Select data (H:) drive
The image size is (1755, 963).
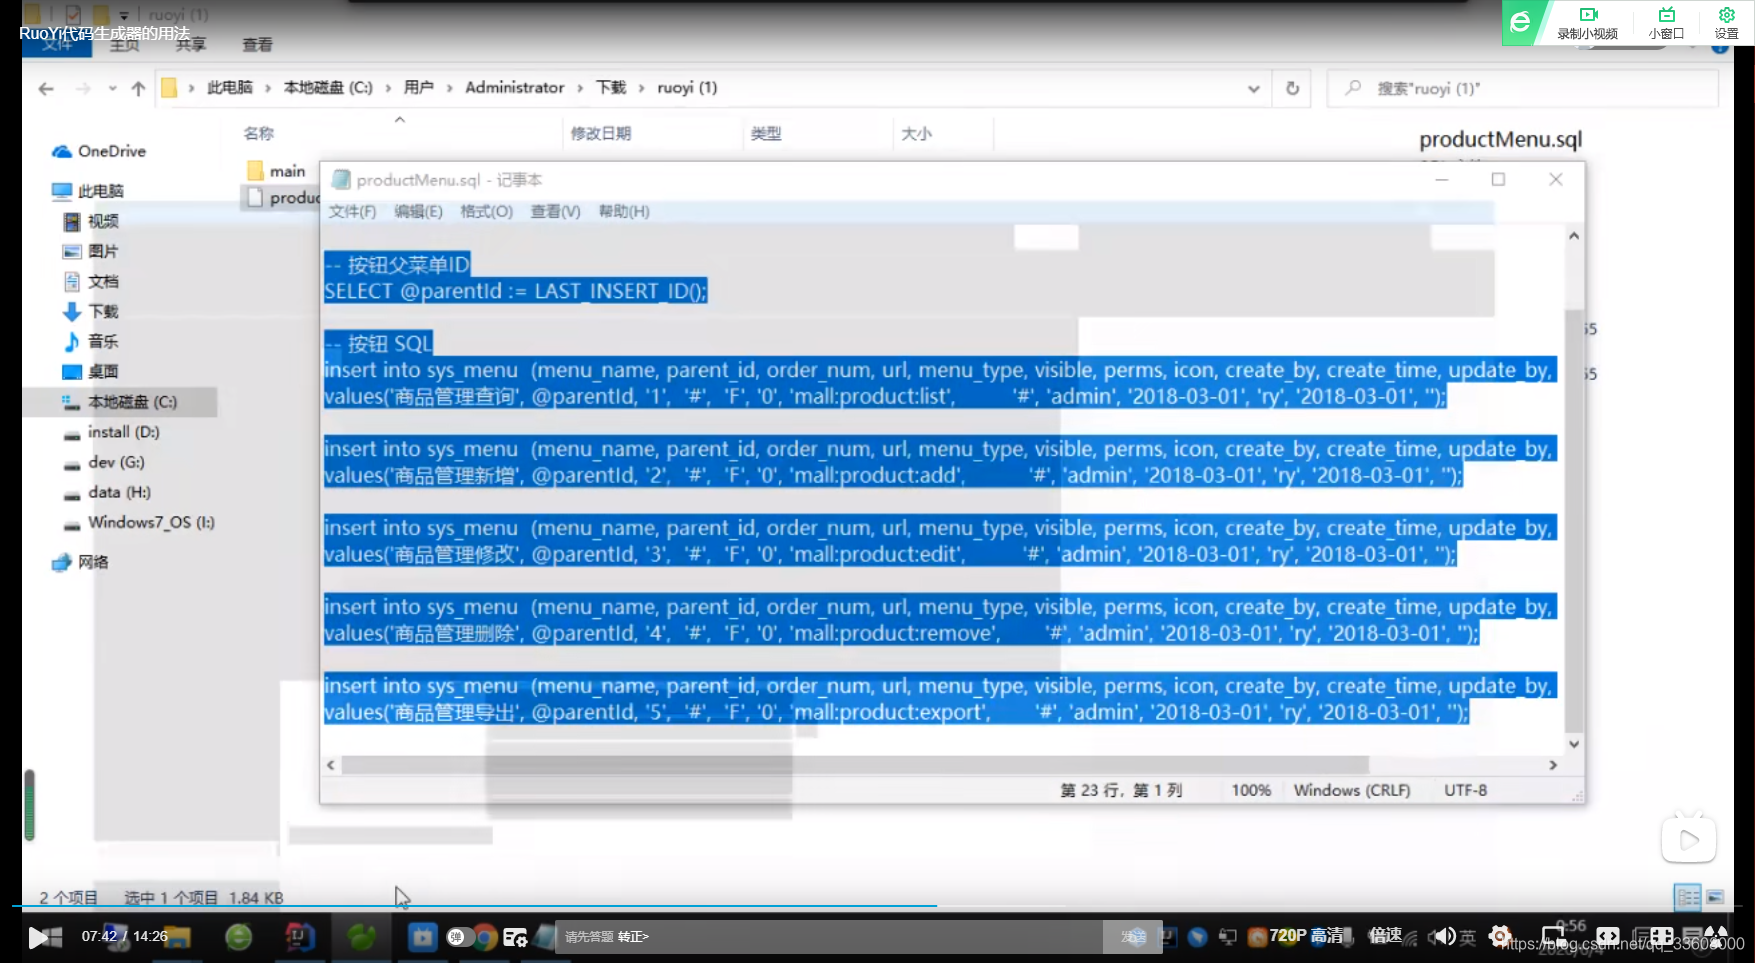click(x=107, y=492)
